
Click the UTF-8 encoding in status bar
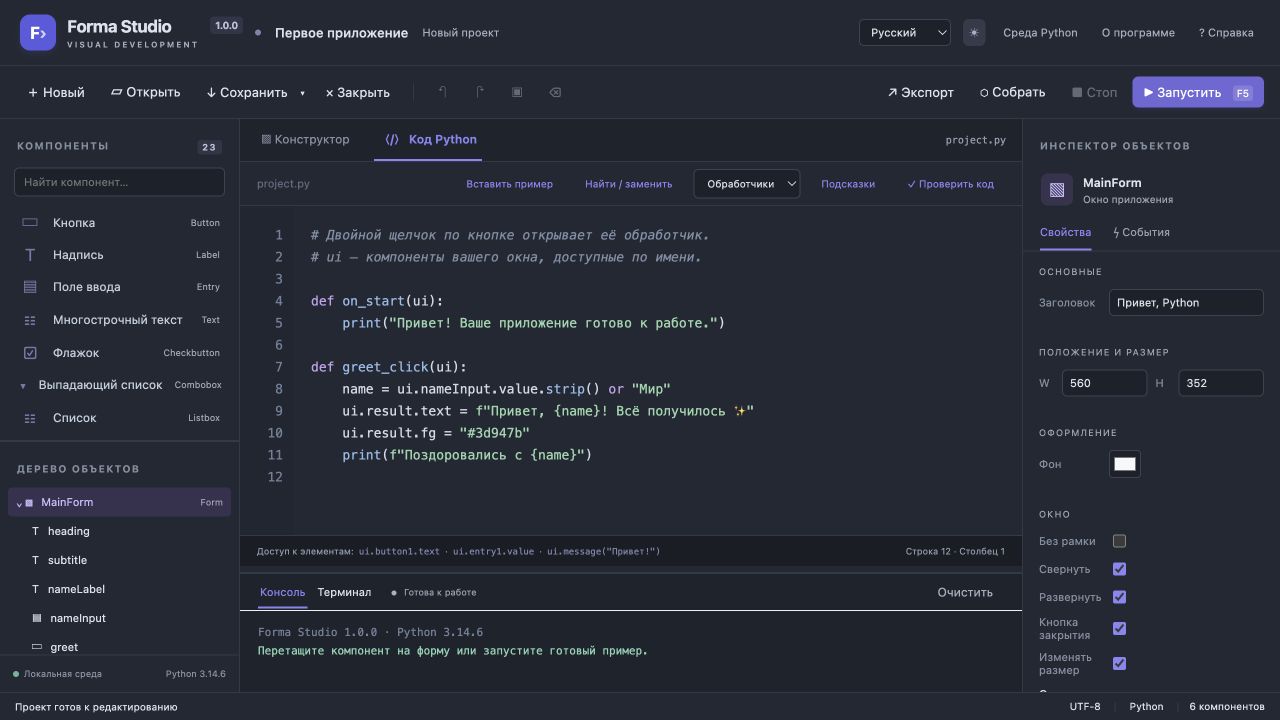(x=1085, y=706)
